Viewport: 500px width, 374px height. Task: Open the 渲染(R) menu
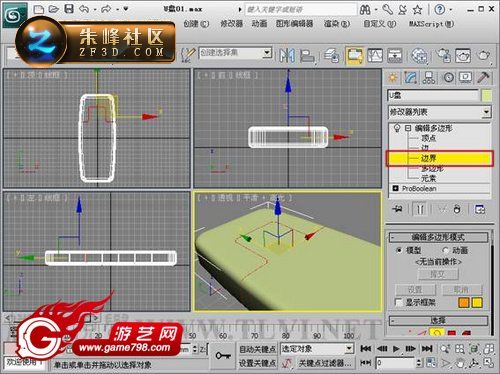337,24
